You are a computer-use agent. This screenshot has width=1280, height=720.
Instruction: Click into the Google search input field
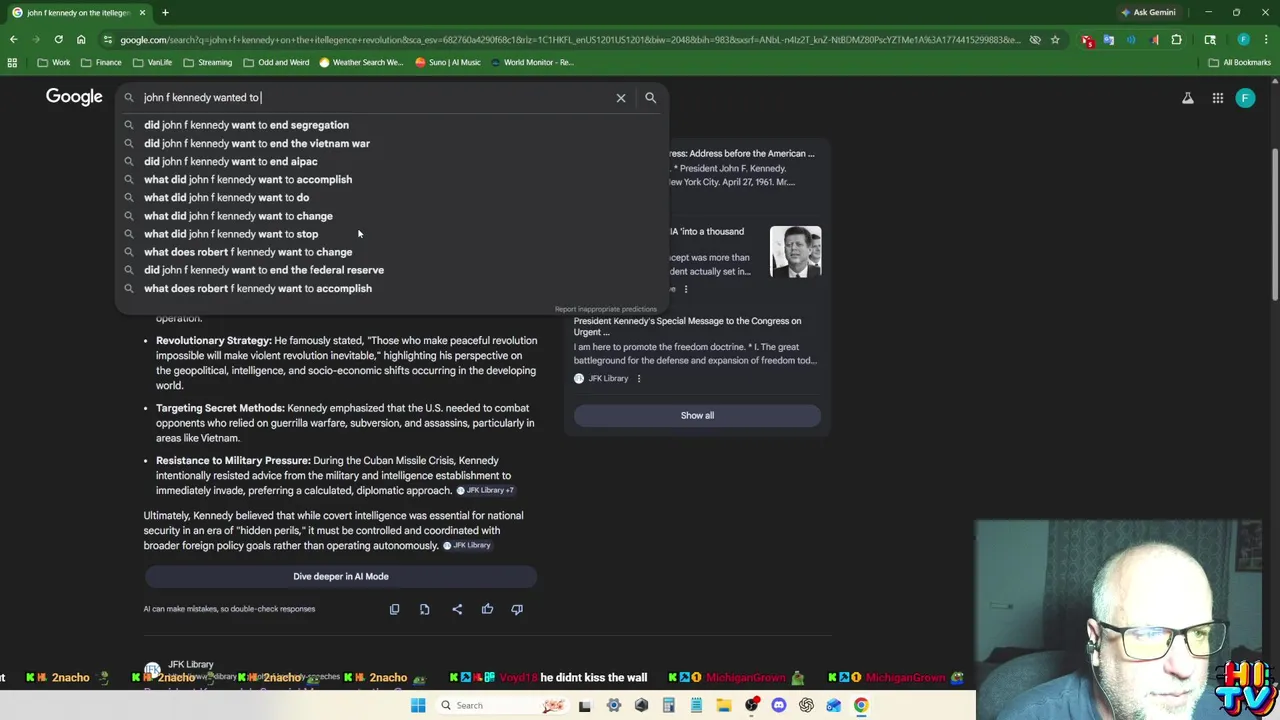[375, 97]
